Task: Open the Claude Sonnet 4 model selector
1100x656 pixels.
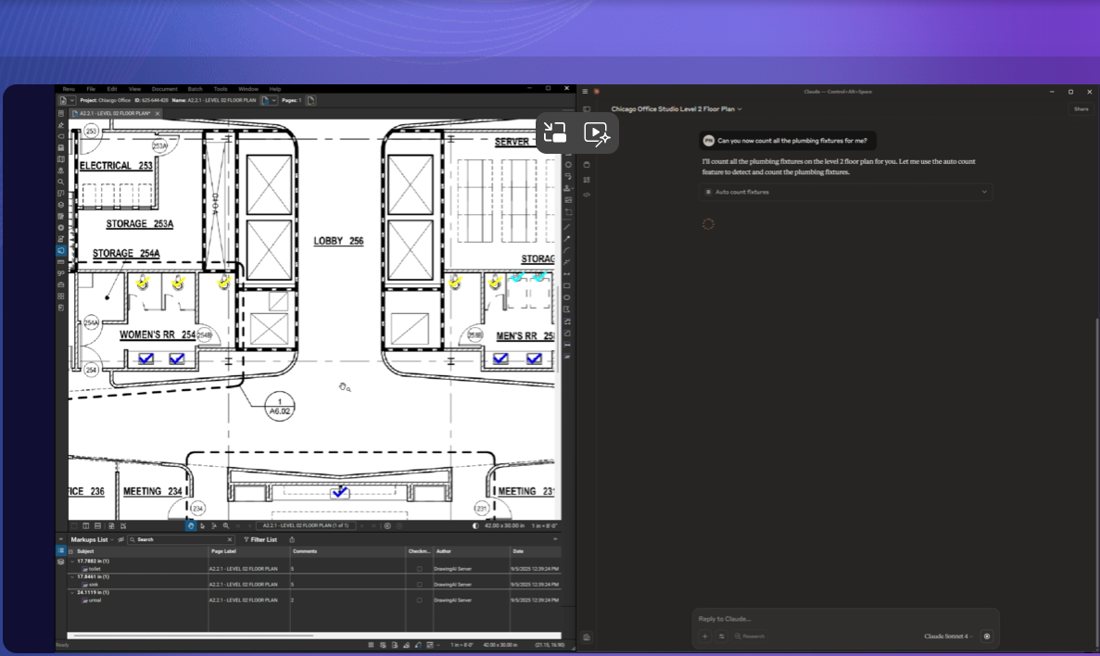Action: pyautogui.click(x=944, y=636)
